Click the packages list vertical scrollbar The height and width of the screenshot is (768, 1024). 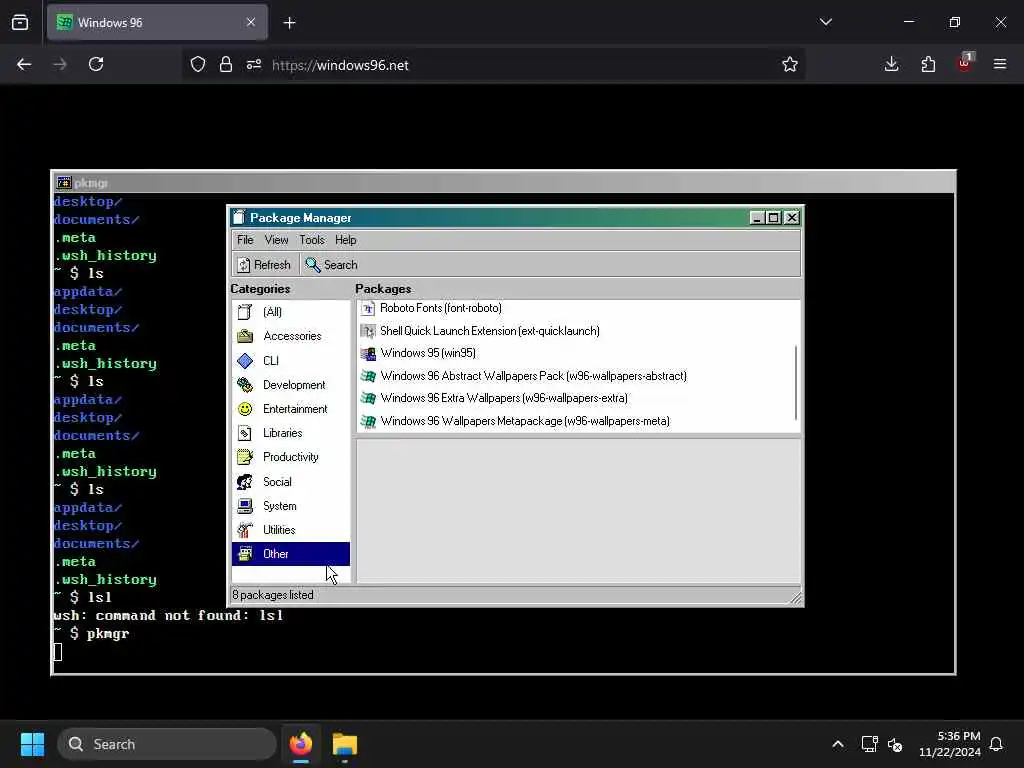click(x=796, y=383)
